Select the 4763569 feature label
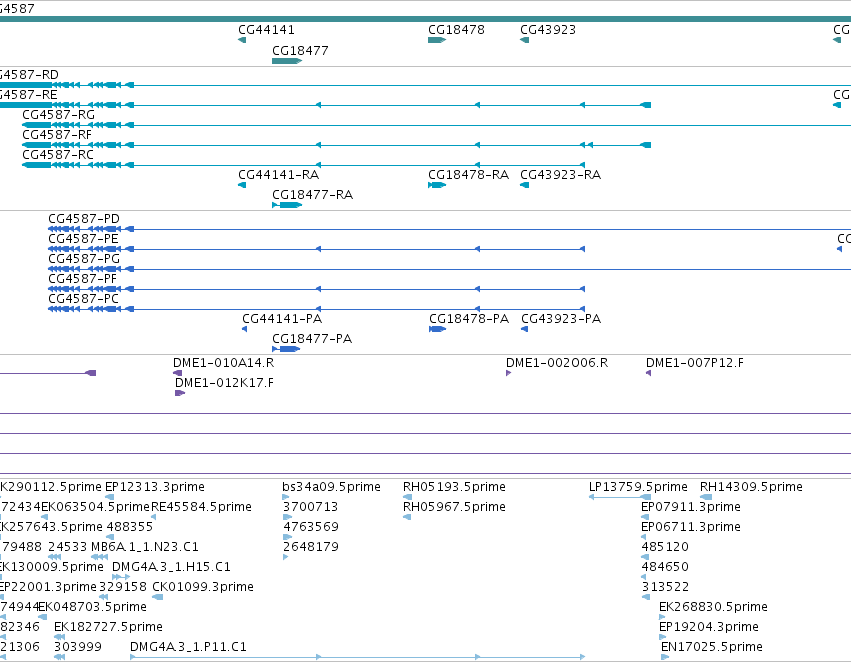Image resolution: width=851 pixels, height=662 pixels. point(311,527)
